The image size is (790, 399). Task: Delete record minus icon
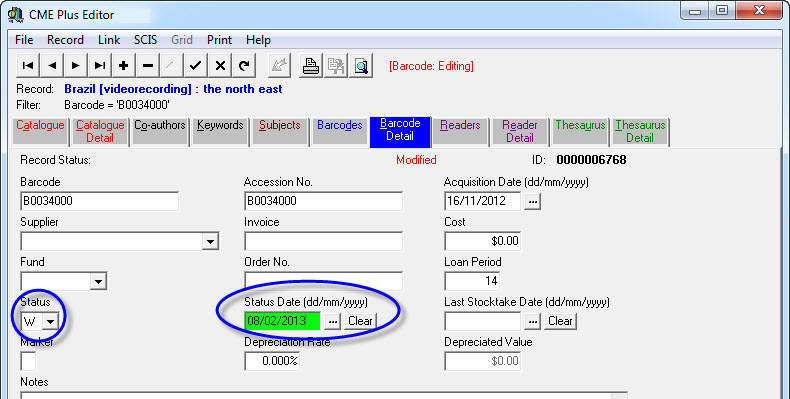pyautogui.click(x=148, y=65)
